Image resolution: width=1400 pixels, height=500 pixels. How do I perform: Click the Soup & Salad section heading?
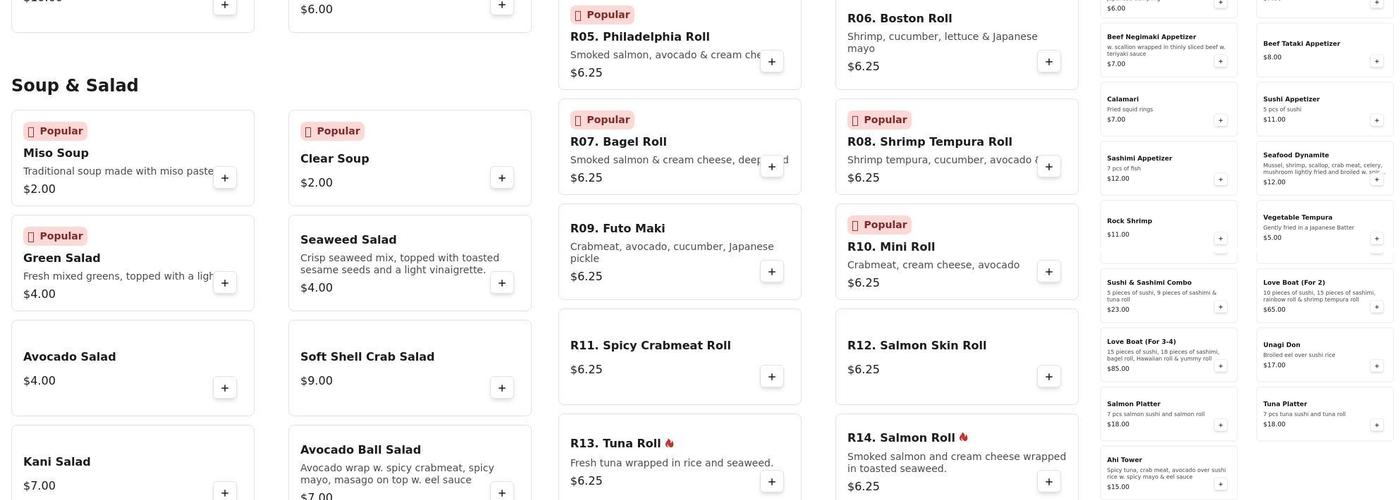pos(75,86)
